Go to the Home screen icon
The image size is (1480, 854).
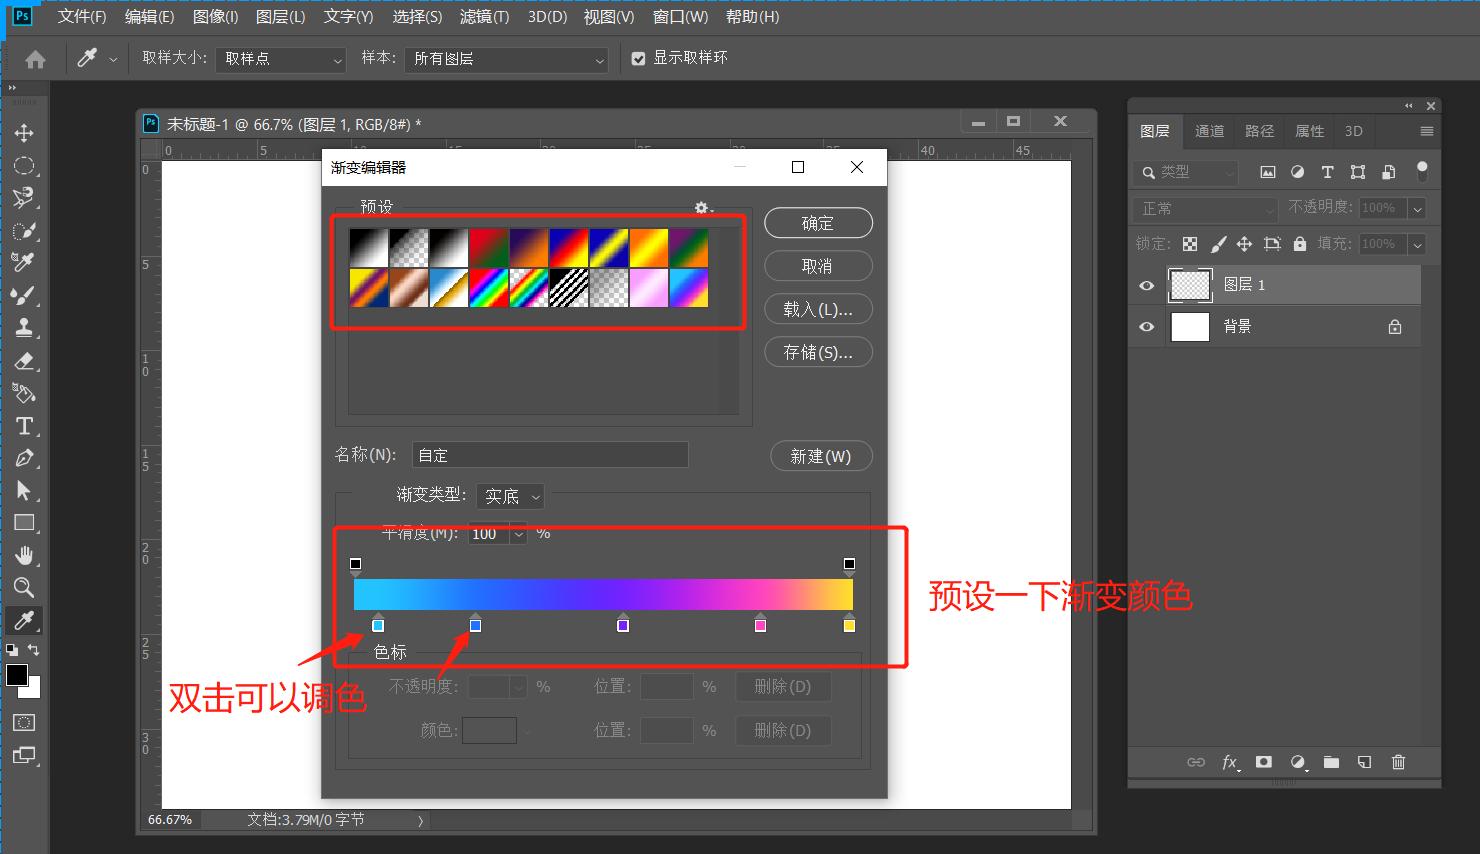[35, 59]
